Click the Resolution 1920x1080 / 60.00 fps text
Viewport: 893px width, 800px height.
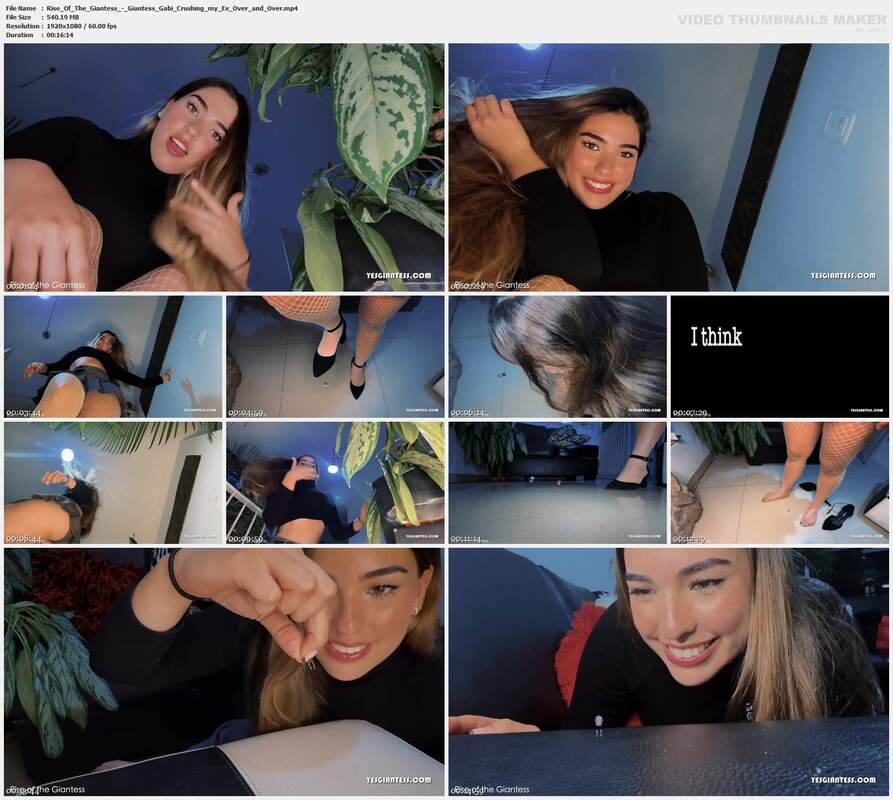coord(81,26)
